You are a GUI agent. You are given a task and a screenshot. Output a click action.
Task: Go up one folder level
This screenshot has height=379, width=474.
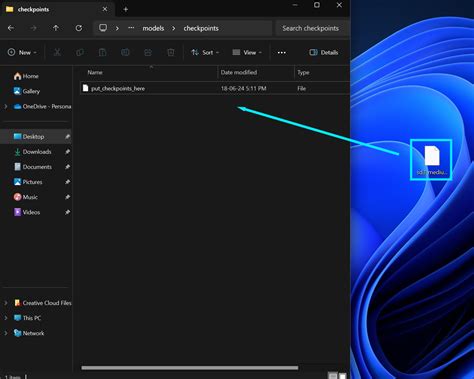56,28
